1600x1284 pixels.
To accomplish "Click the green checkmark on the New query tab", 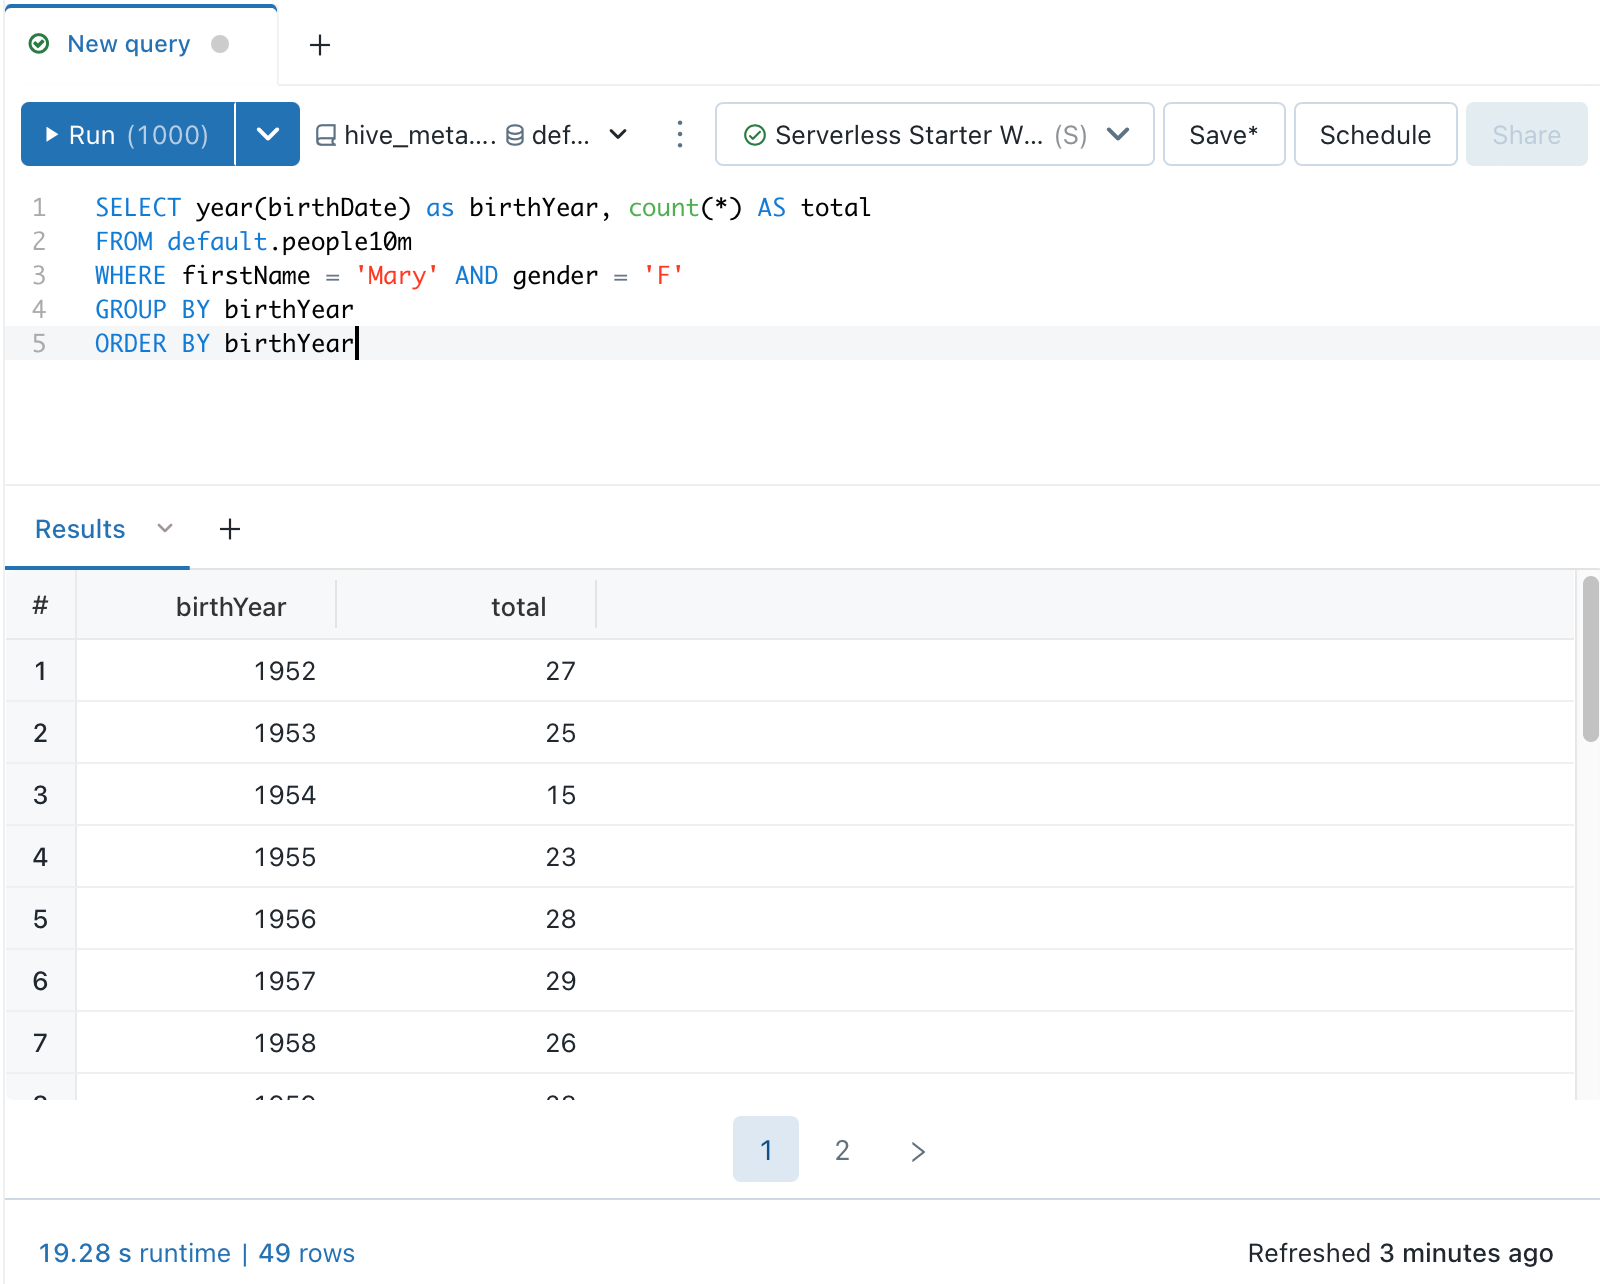I will (38, 43).
